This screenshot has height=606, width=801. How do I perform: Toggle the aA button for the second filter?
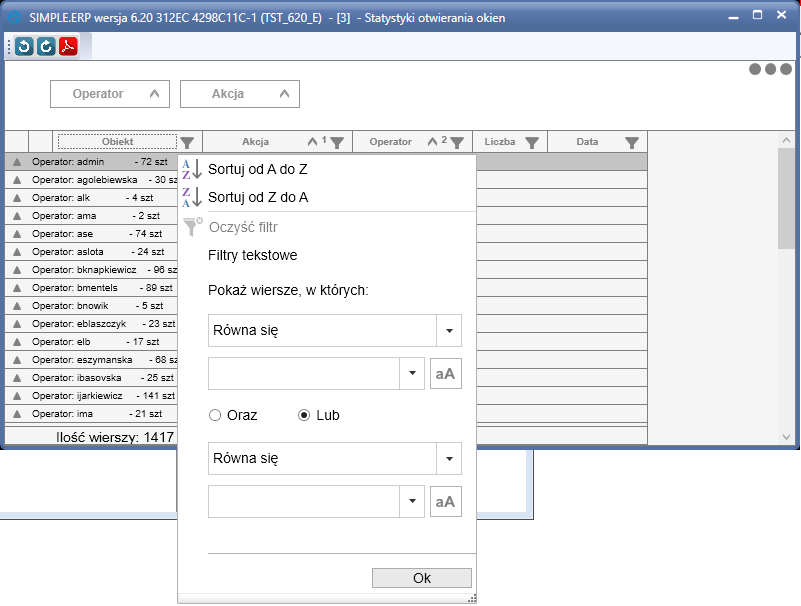pyautogui.click(x=445, y=502)
